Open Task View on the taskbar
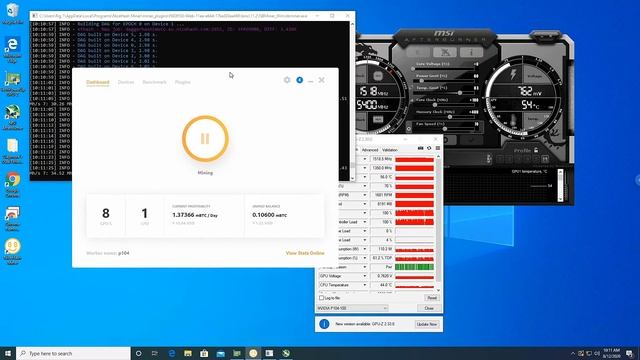 tap(155, 353)
